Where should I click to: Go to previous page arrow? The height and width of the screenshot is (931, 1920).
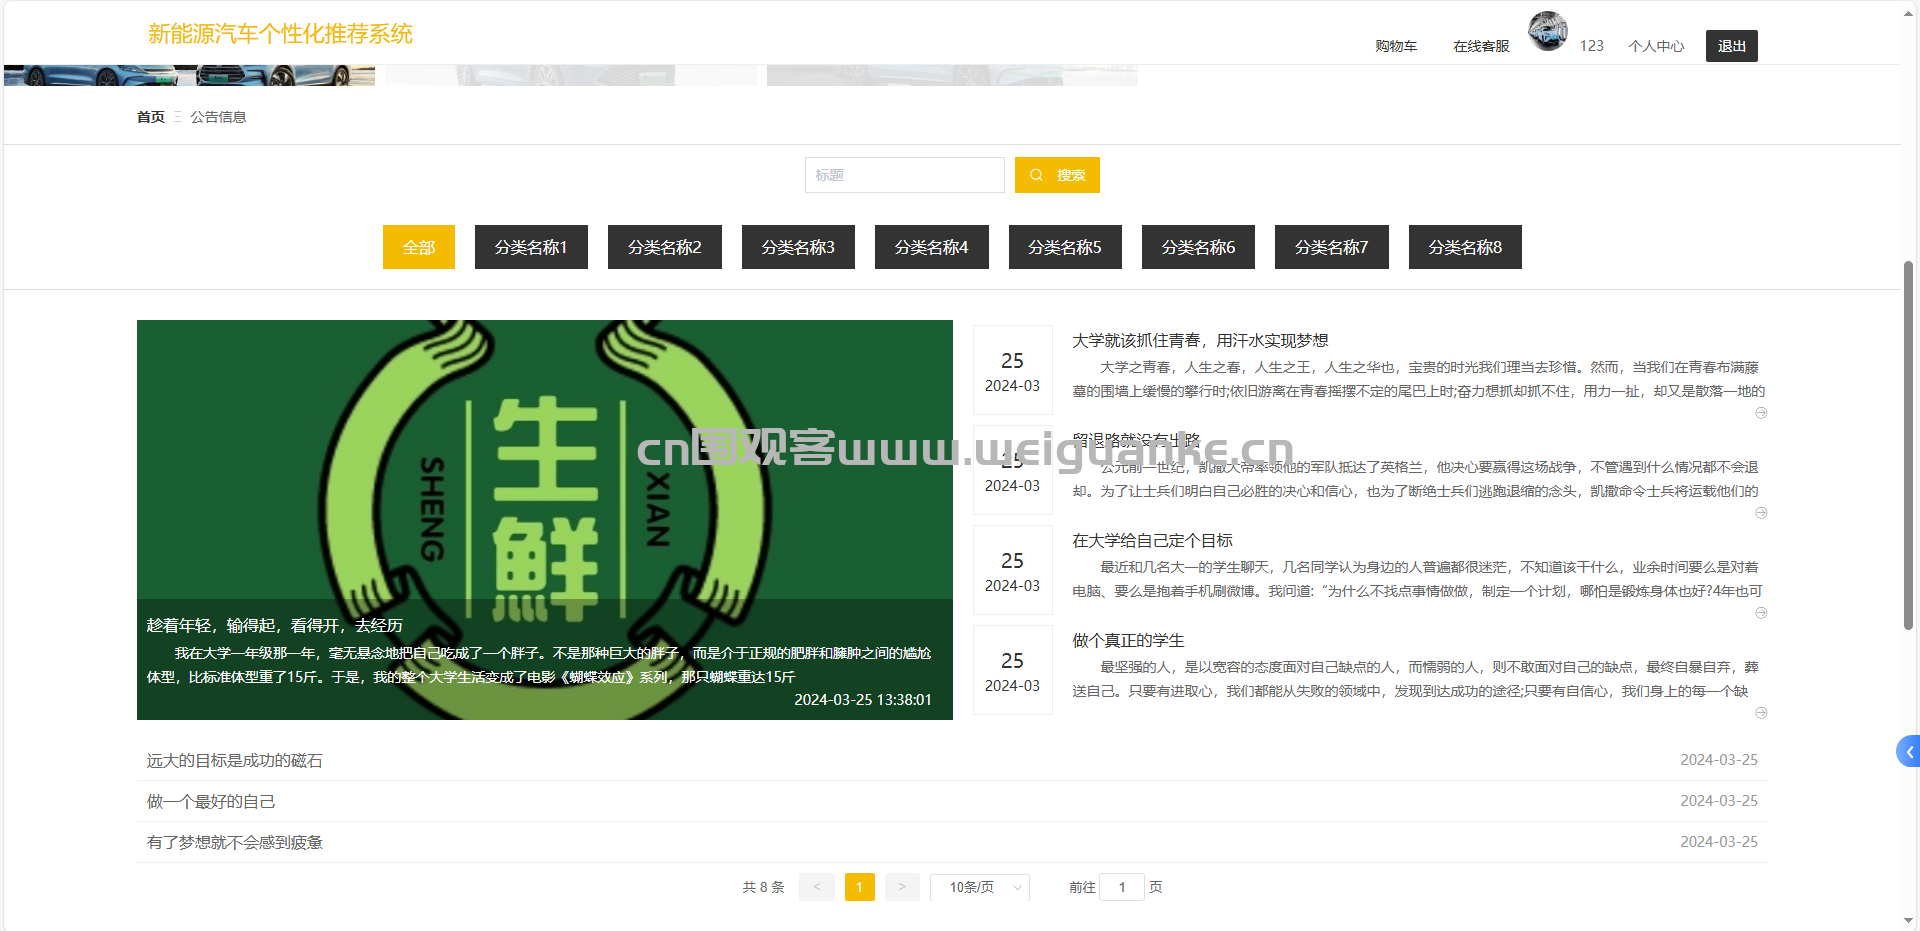816,887
